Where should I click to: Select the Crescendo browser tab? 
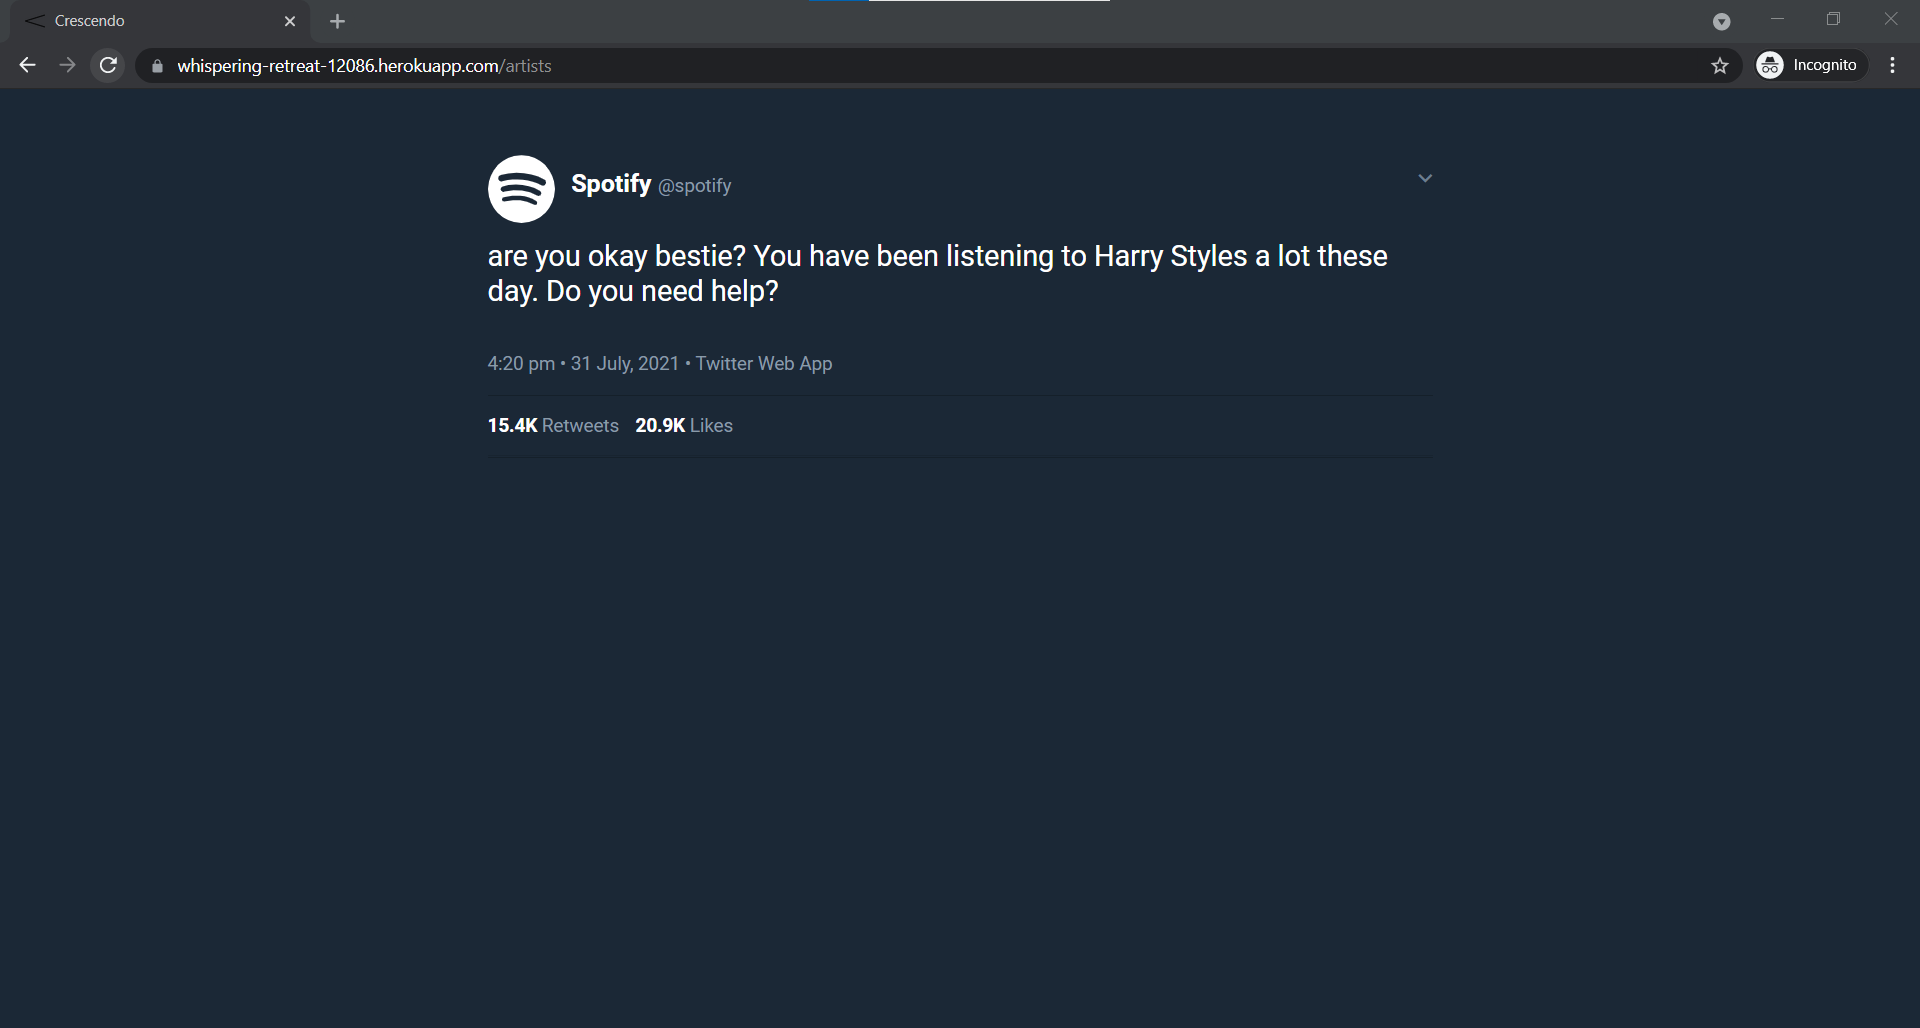pos(160,21)
